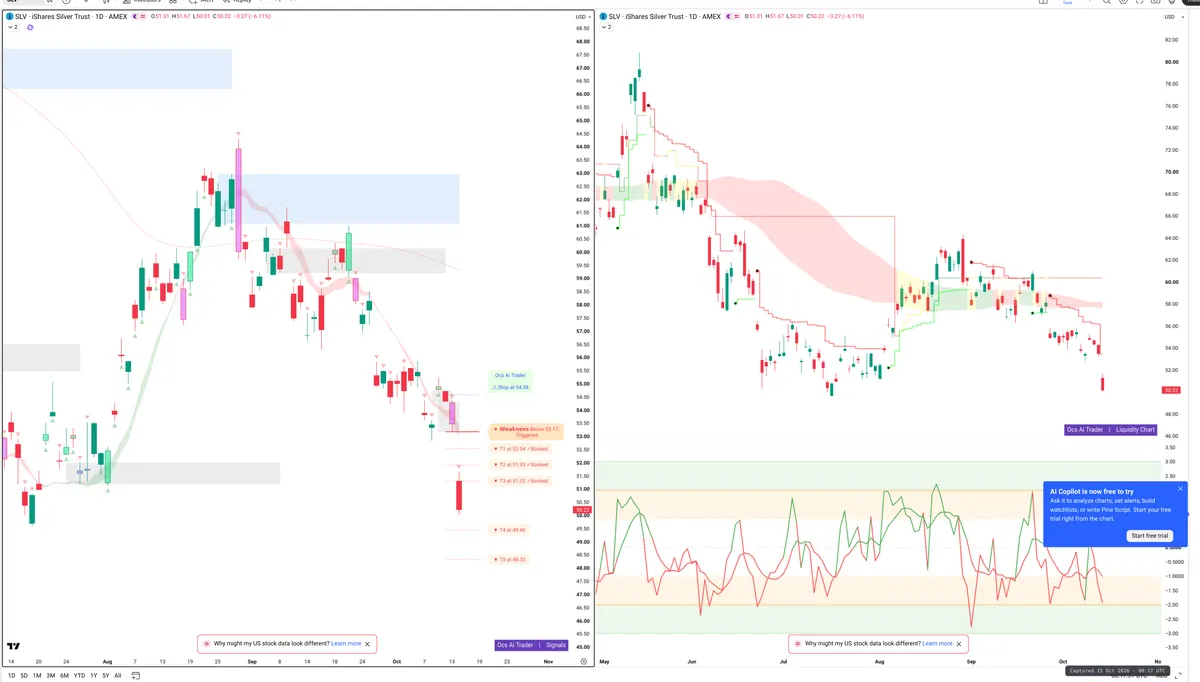1200x682 pixels.
Task: Click the T5 at 48.33 target label
Action: tap(510, 560)
